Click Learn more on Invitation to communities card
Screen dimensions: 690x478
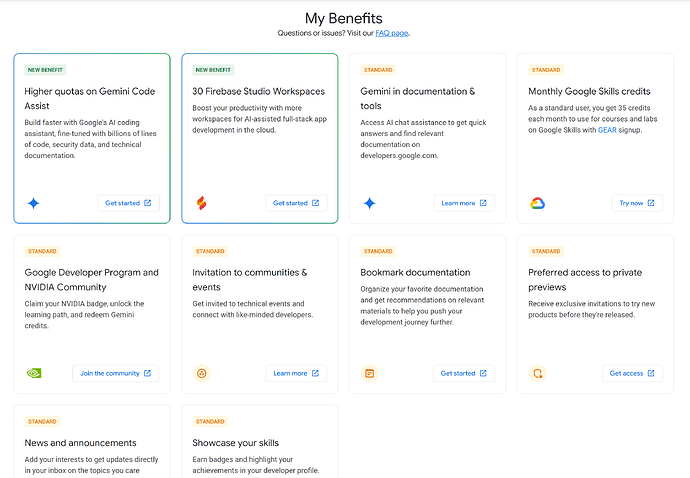296,373
